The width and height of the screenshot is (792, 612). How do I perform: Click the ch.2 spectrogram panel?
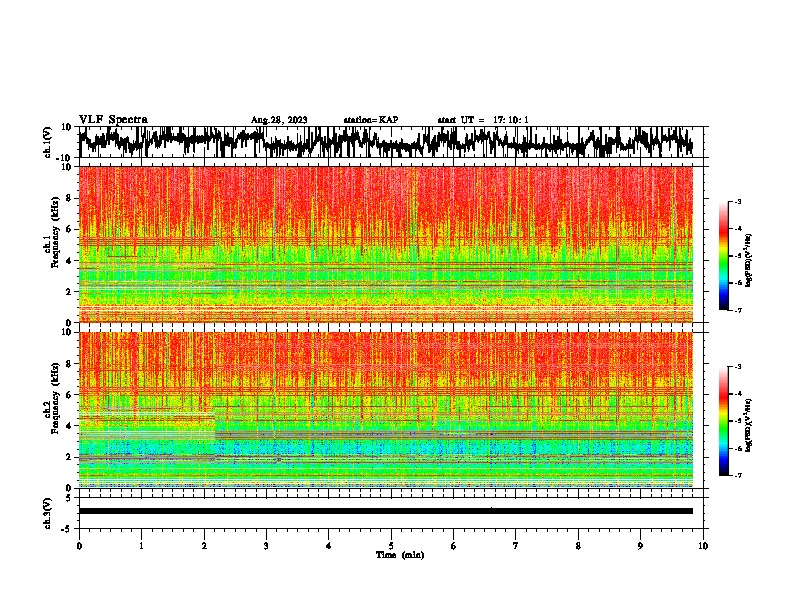tap(386, 410)
